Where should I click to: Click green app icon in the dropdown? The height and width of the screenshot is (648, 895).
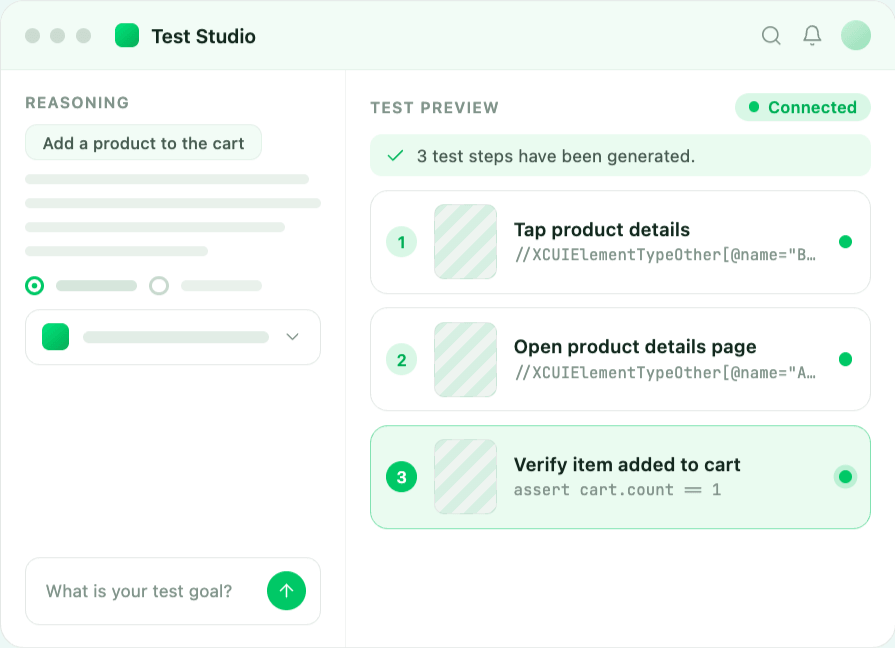pos(55,337)
